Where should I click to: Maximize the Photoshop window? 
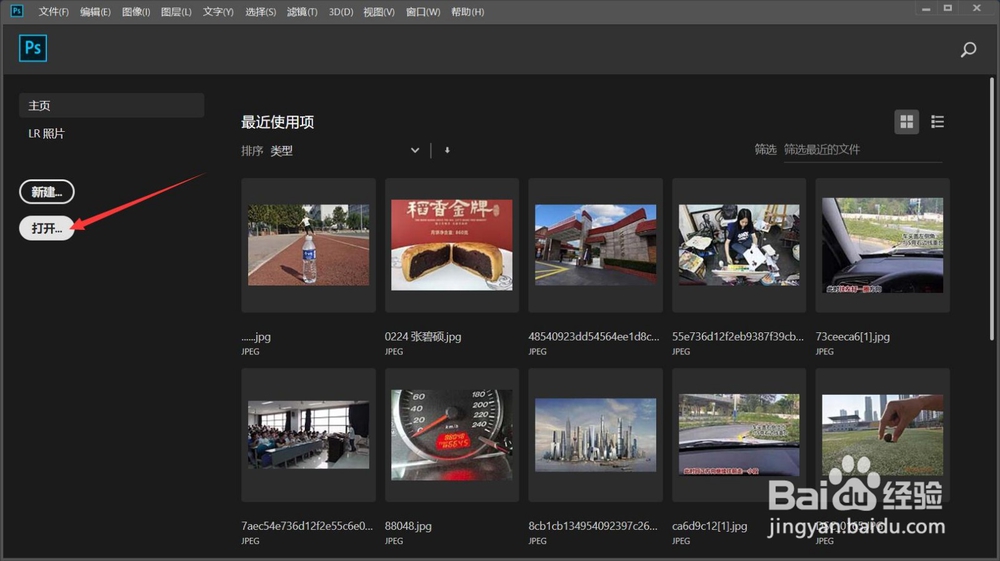(x=948, y=8)
